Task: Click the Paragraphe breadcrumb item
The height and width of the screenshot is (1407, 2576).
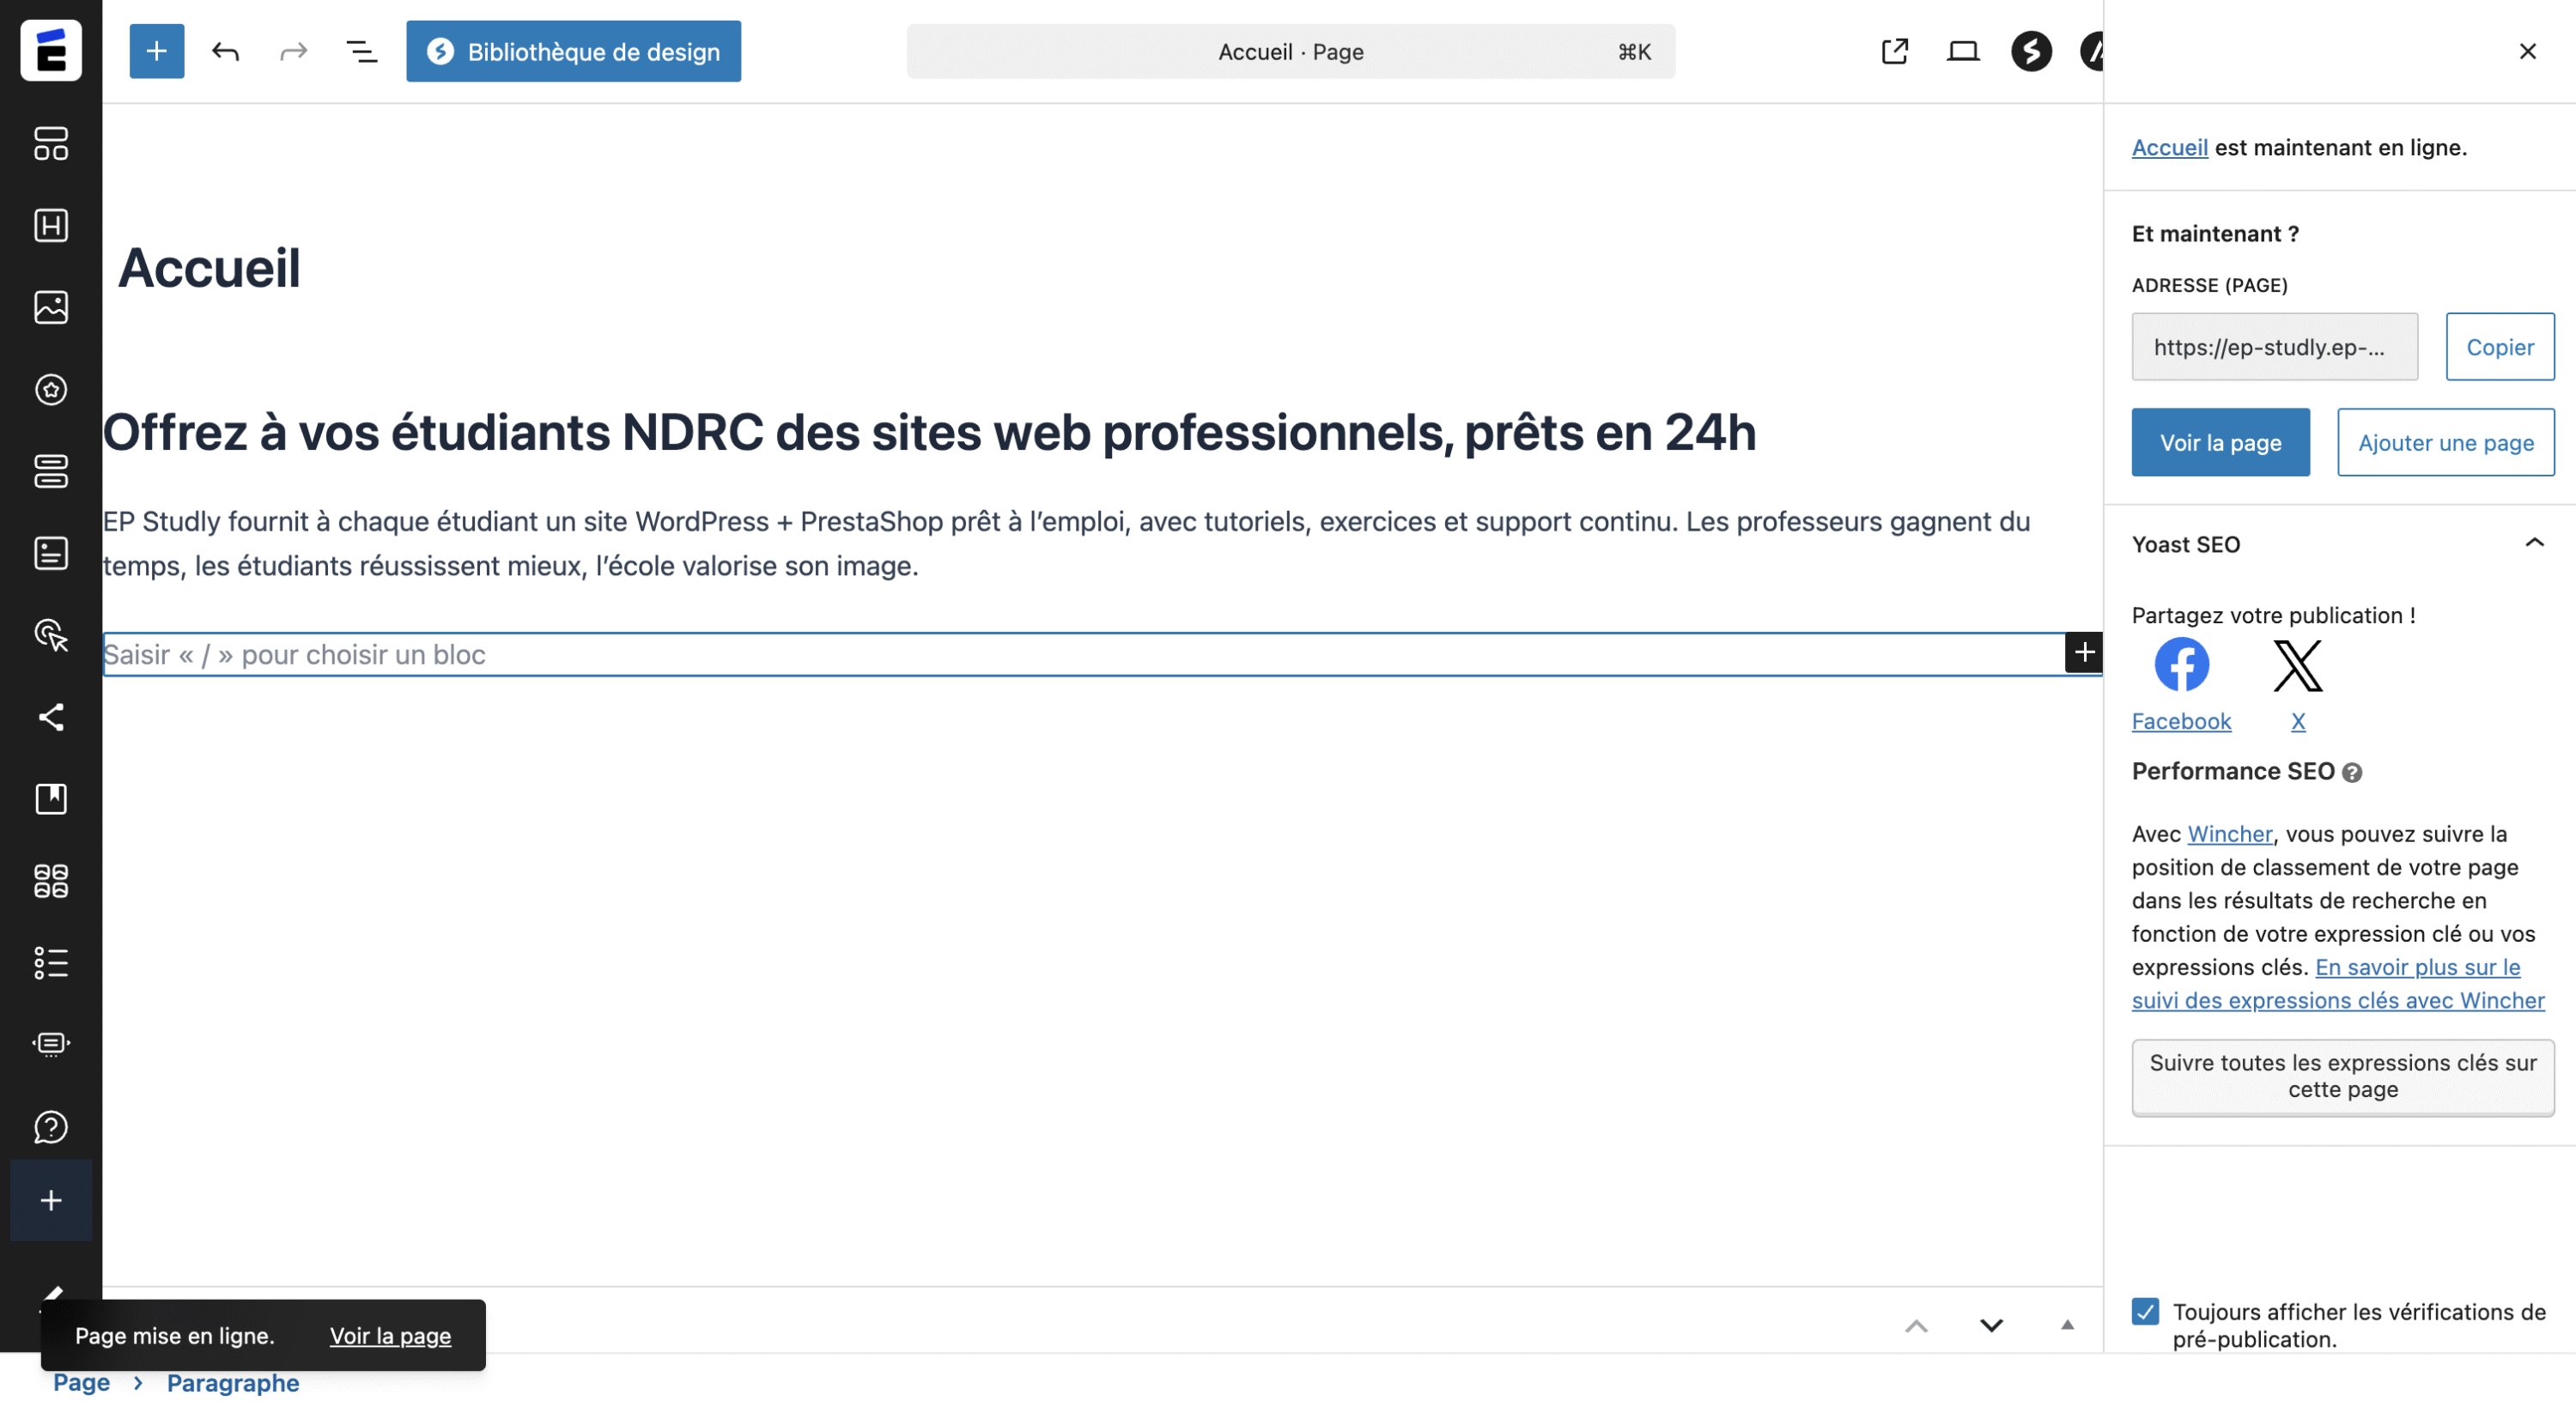Action: [232, 1382]
